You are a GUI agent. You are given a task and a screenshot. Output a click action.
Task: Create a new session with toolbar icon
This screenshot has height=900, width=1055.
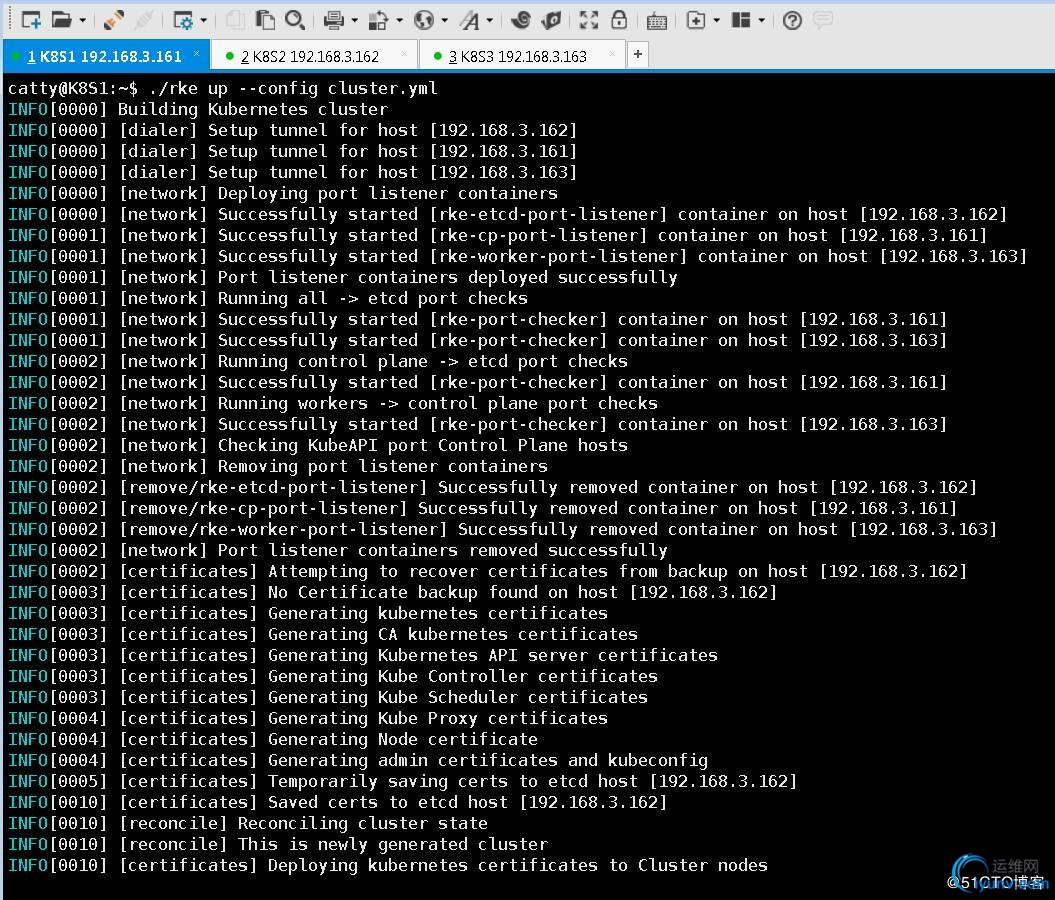[31, 20]
